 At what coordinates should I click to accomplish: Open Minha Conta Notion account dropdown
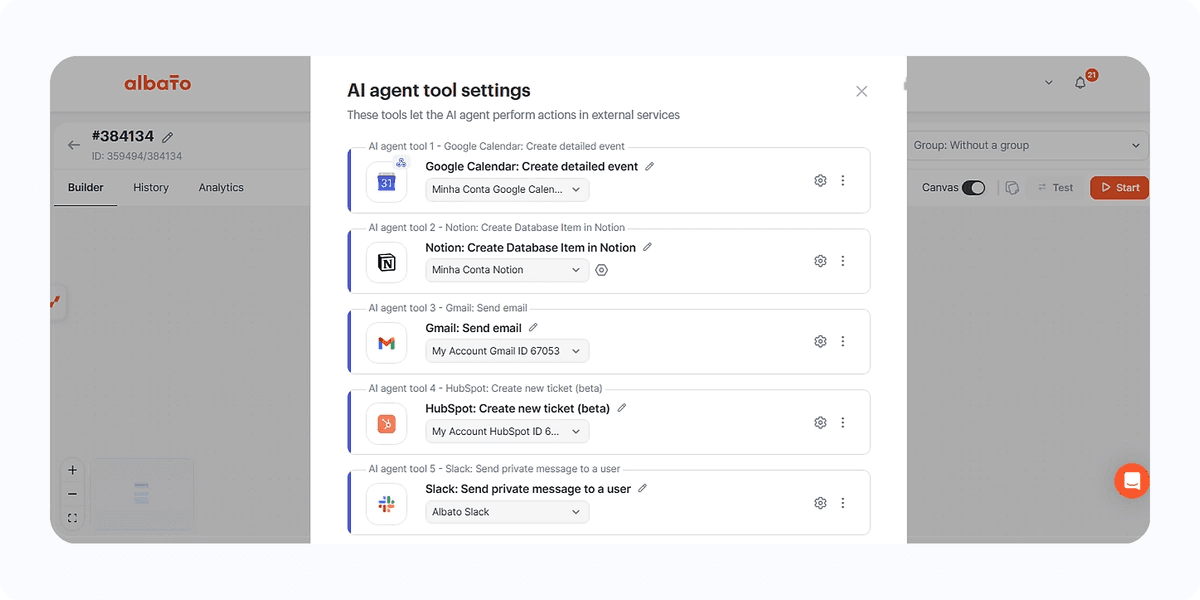[x=507, y=270]
